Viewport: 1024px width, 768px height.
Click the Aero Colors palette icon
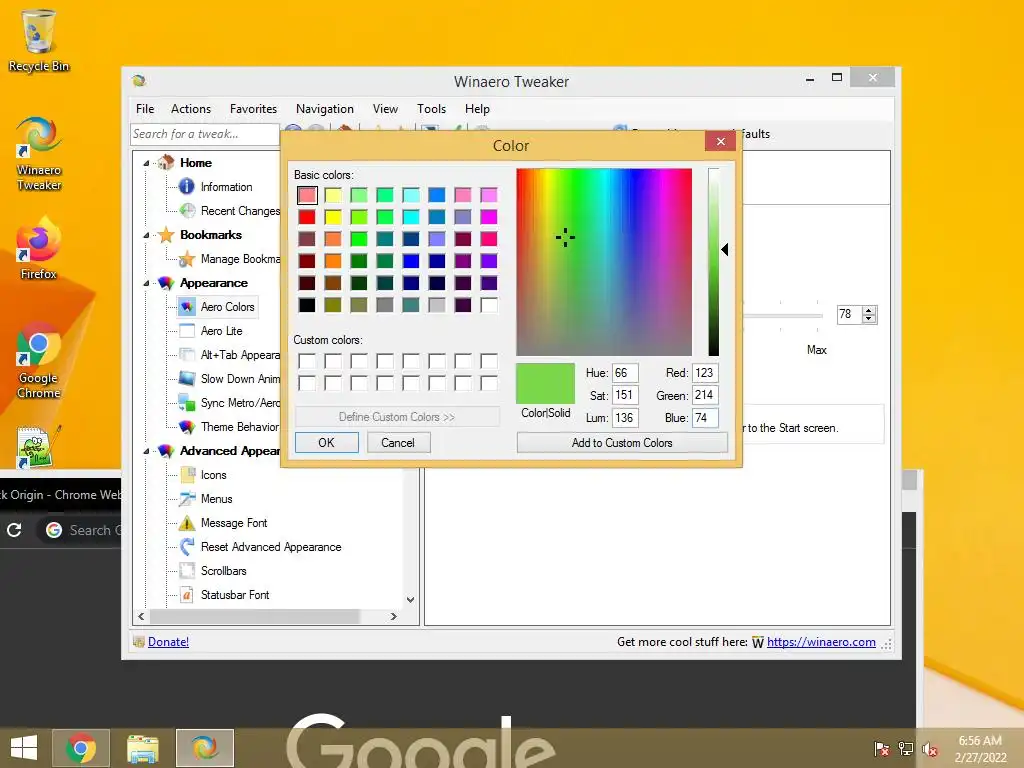pyautogui.click(x=187, y=307)
